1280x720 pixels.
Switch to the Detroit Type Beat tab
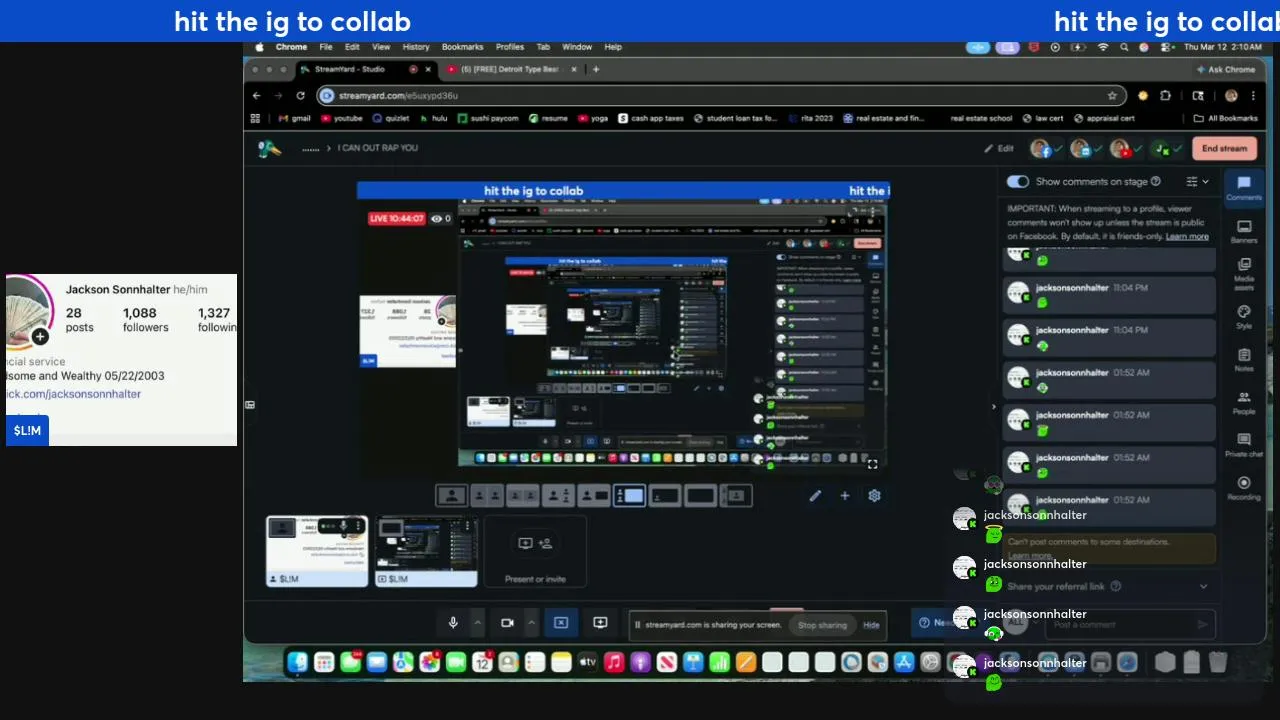click(510, 69)
